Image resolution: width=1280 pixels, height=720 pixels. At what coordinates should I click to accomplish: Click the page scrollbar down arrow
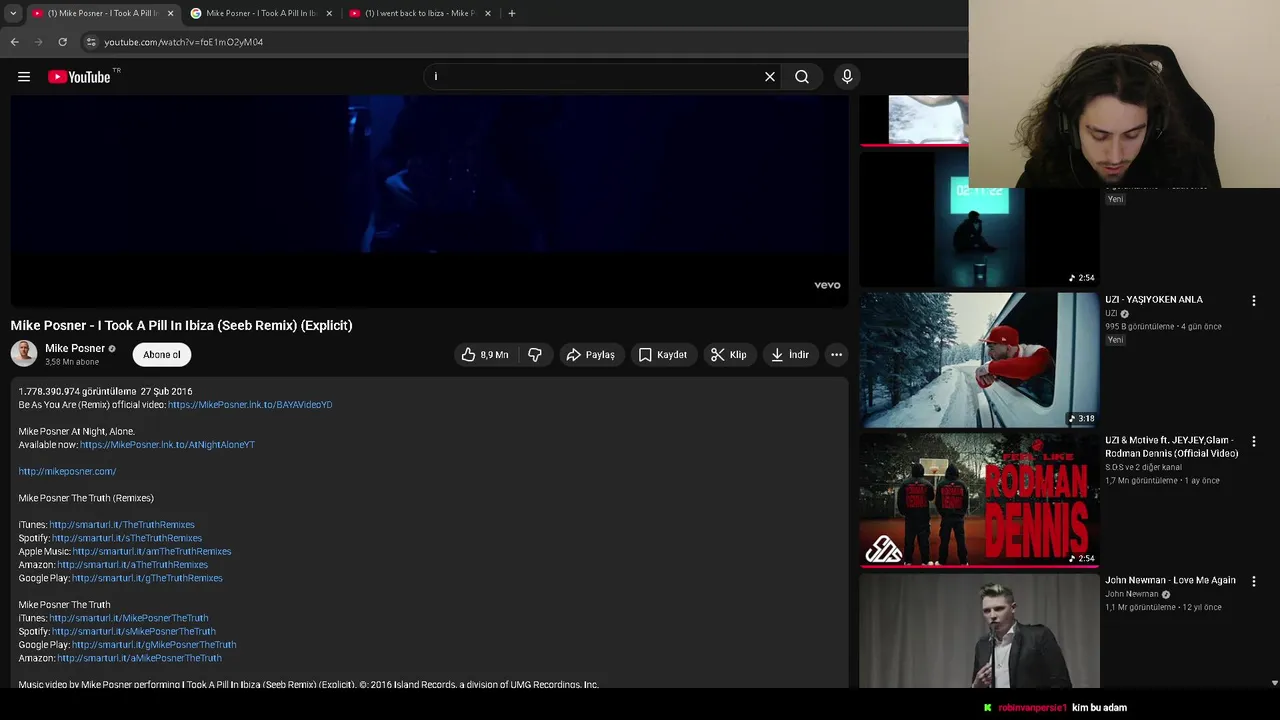(x=1274, y=683)
